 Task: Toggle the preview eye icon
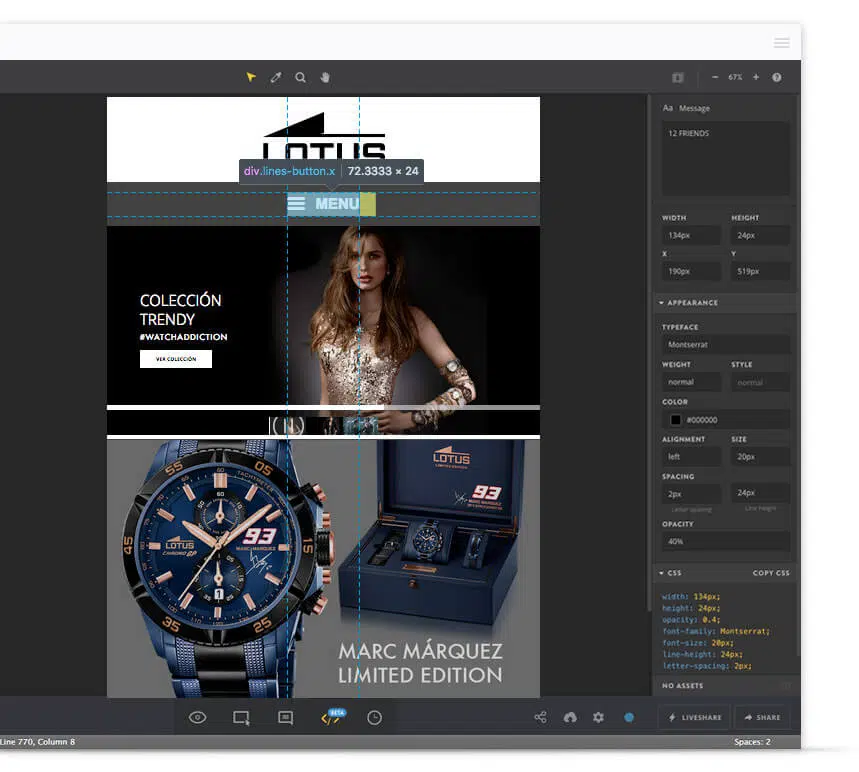tap(198, 717)
